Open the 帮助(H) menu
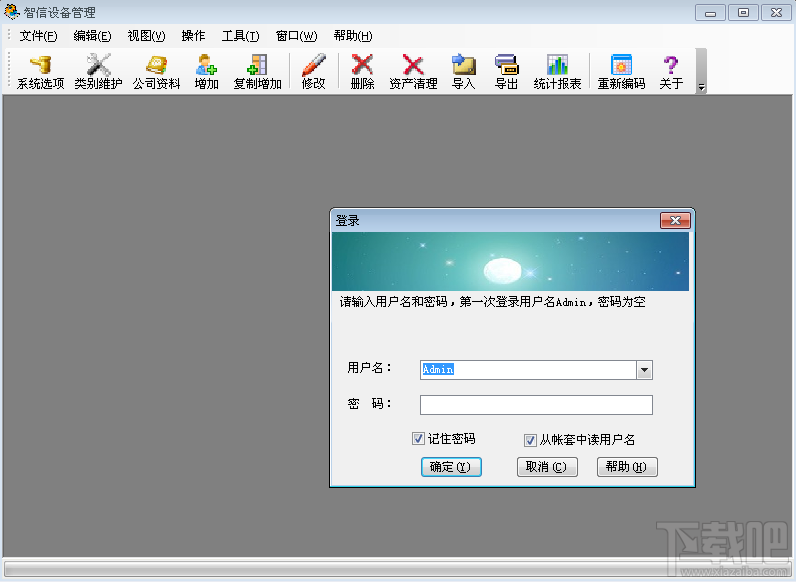Image resolution: width=796 pixels, height=582 pixels. tap(353, 36)
